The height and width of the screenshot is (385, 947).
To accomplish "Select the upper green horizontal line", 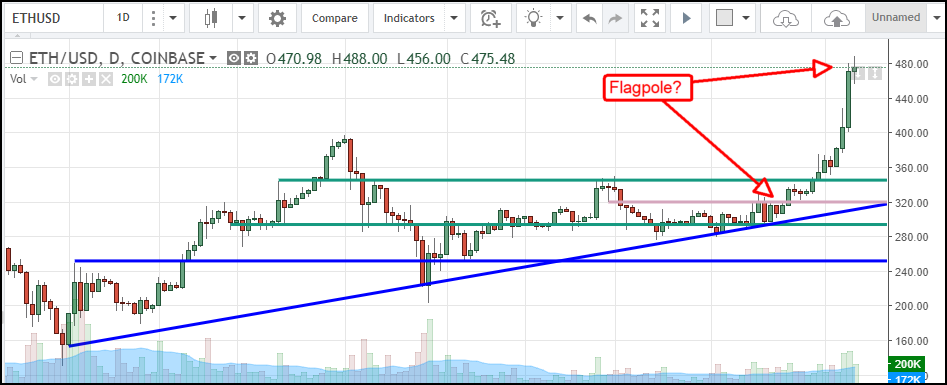I will (x=582, y=180).
